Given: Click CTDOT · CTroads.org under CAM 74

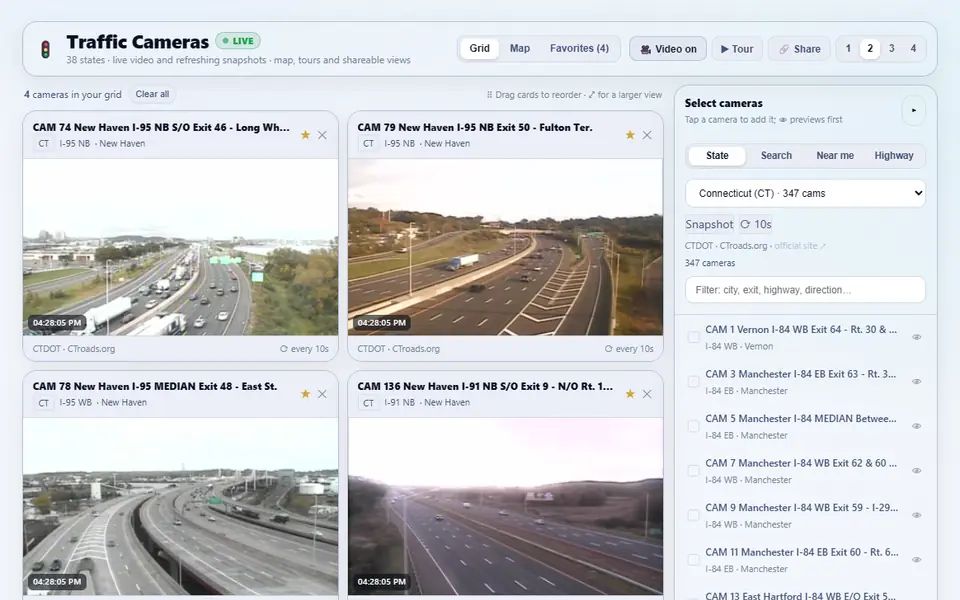Looking at the screenshot, I should click(73, 349).
